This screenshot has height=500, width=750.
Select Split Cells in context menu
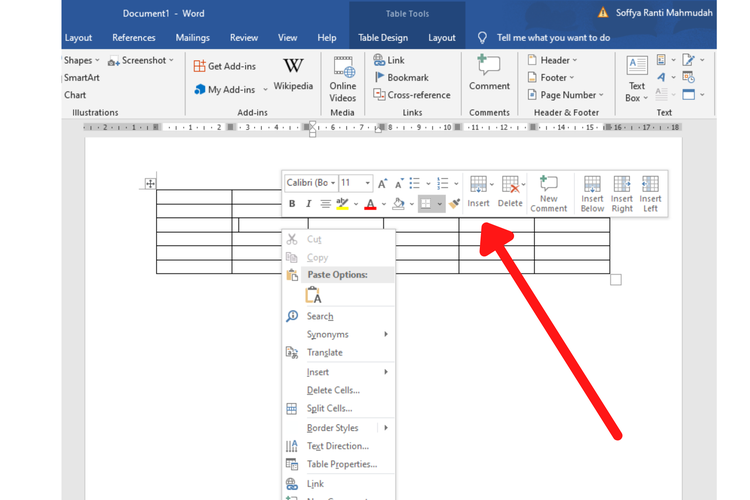339,409
